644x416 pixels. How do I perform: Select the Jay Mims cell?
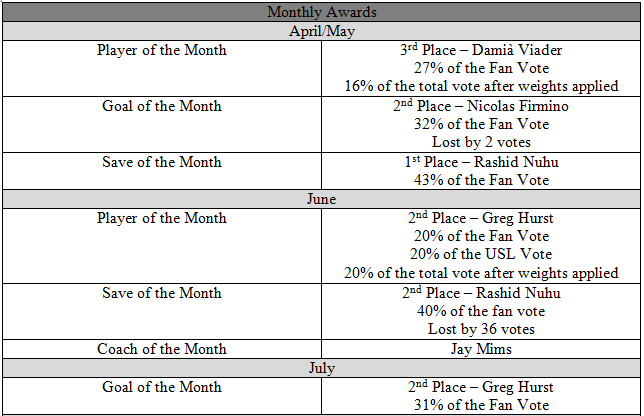point(481,349)
